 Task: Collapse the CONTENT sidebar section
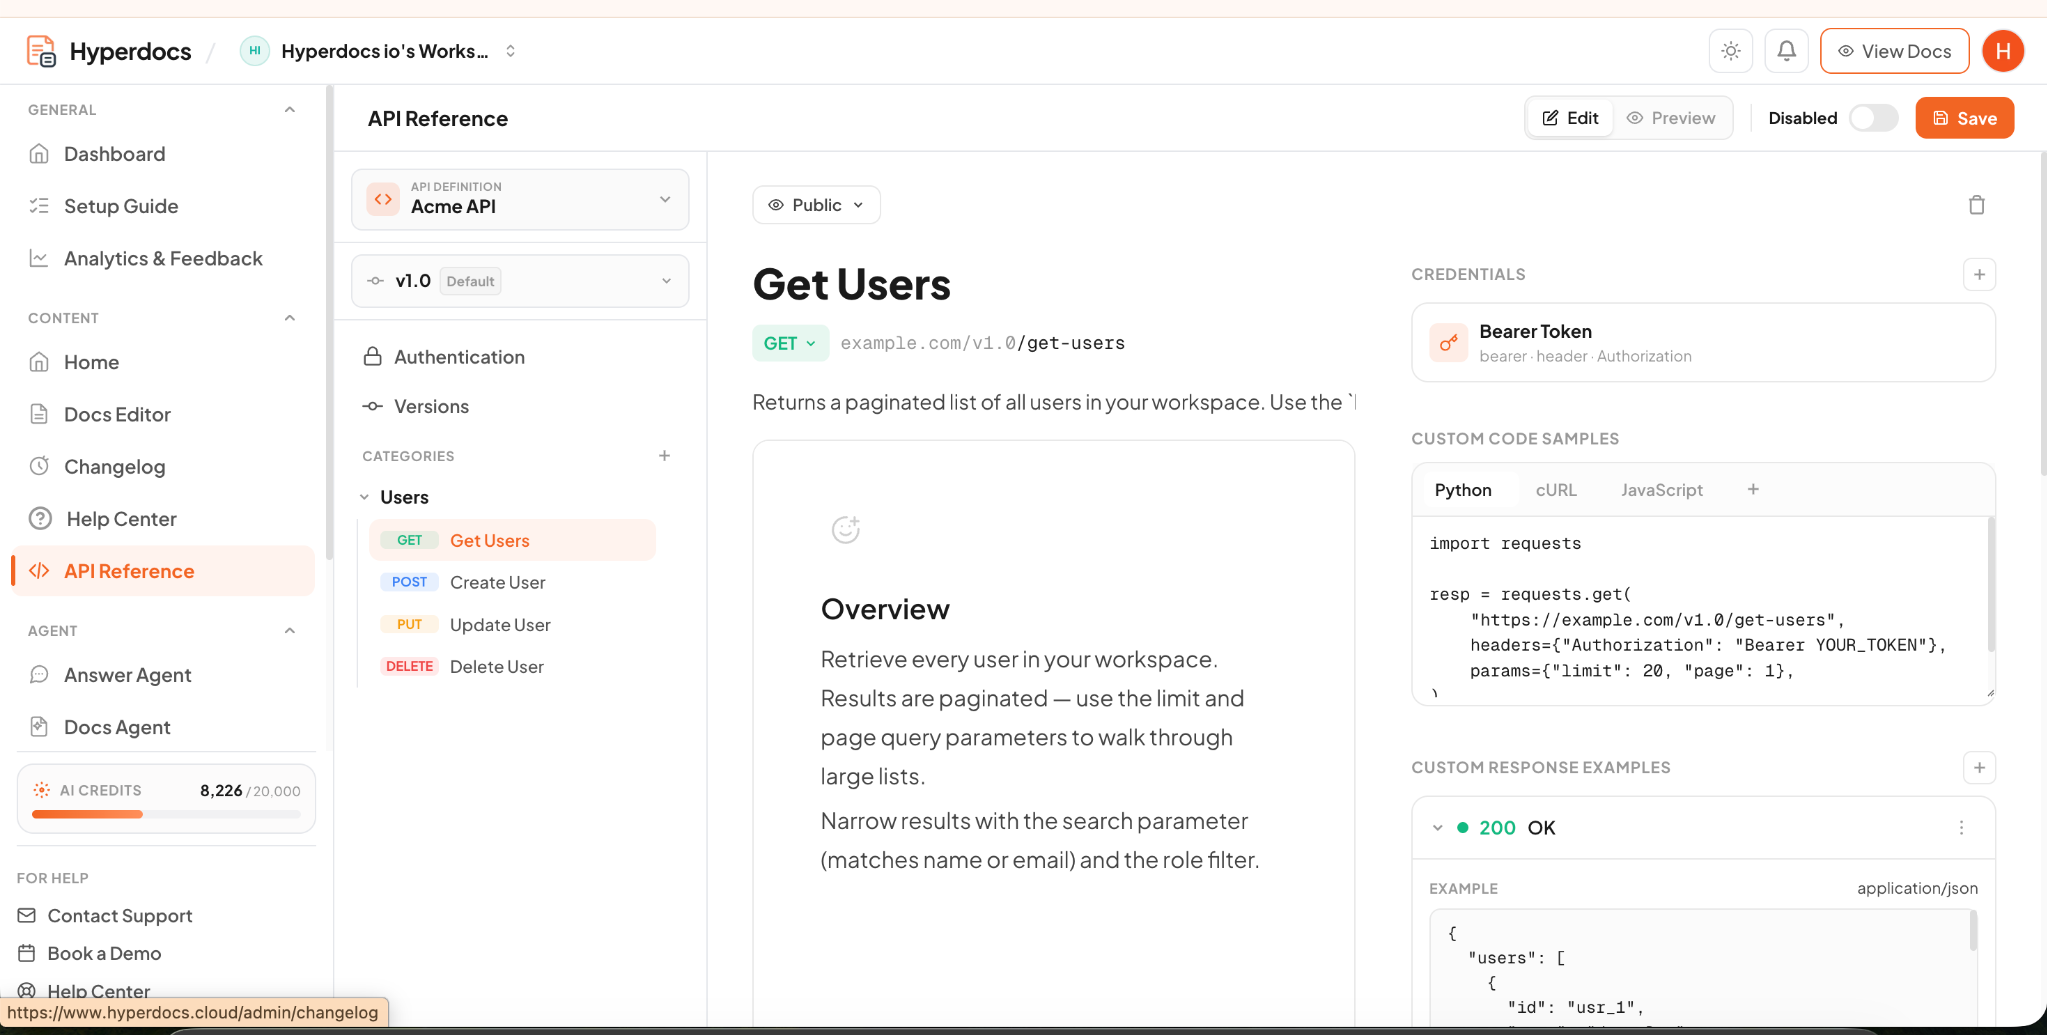(290, 318)
